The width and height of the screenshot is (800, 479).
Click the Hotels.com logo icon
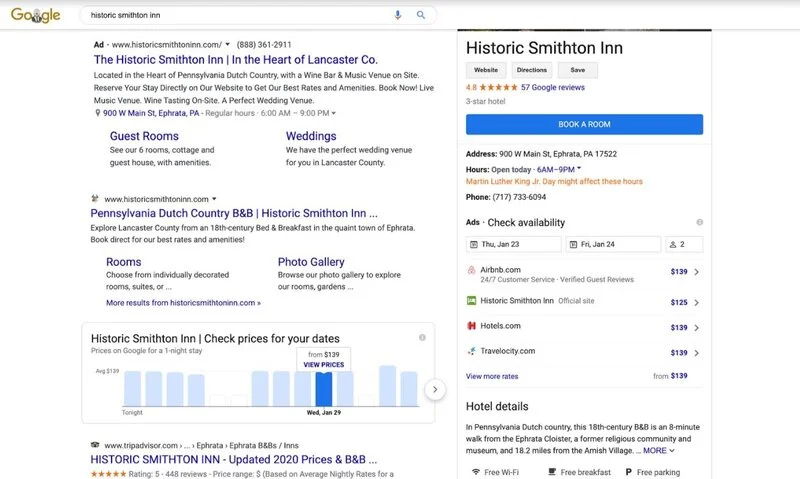471,325
